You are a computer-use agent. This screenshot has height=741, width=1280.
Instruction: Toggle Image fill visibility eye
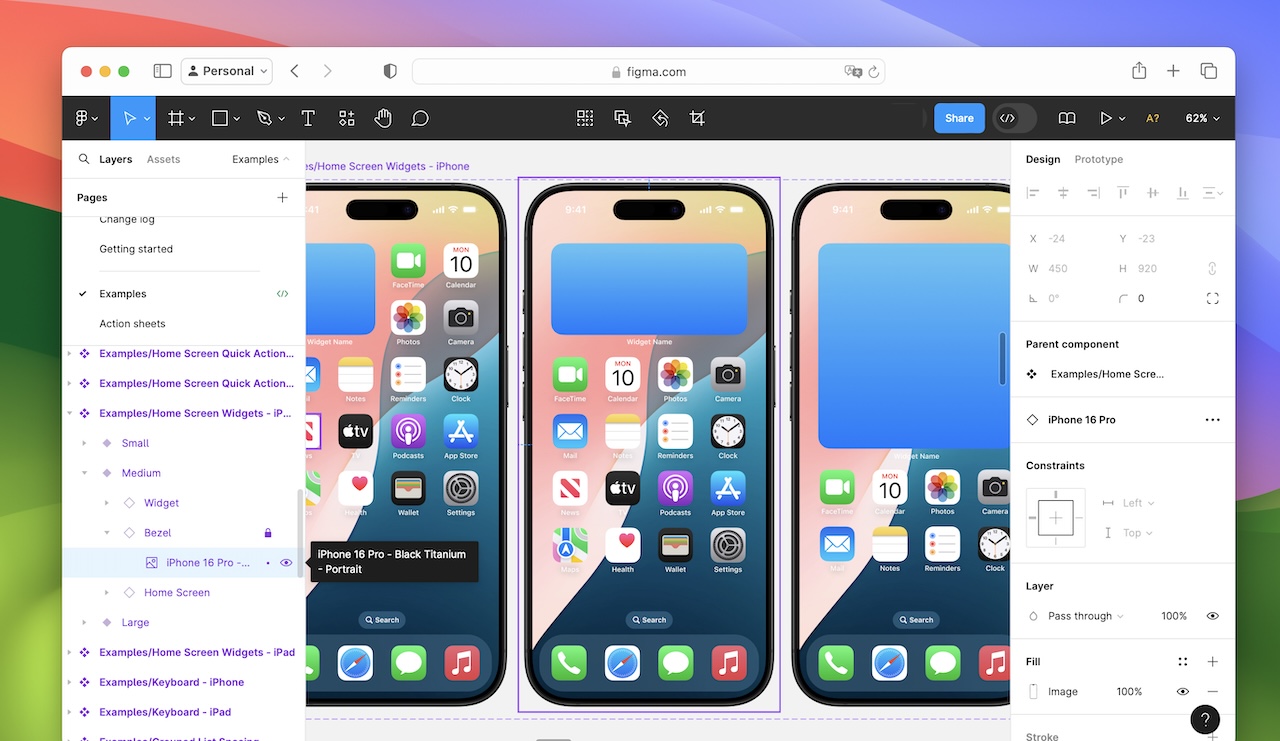1183,692
